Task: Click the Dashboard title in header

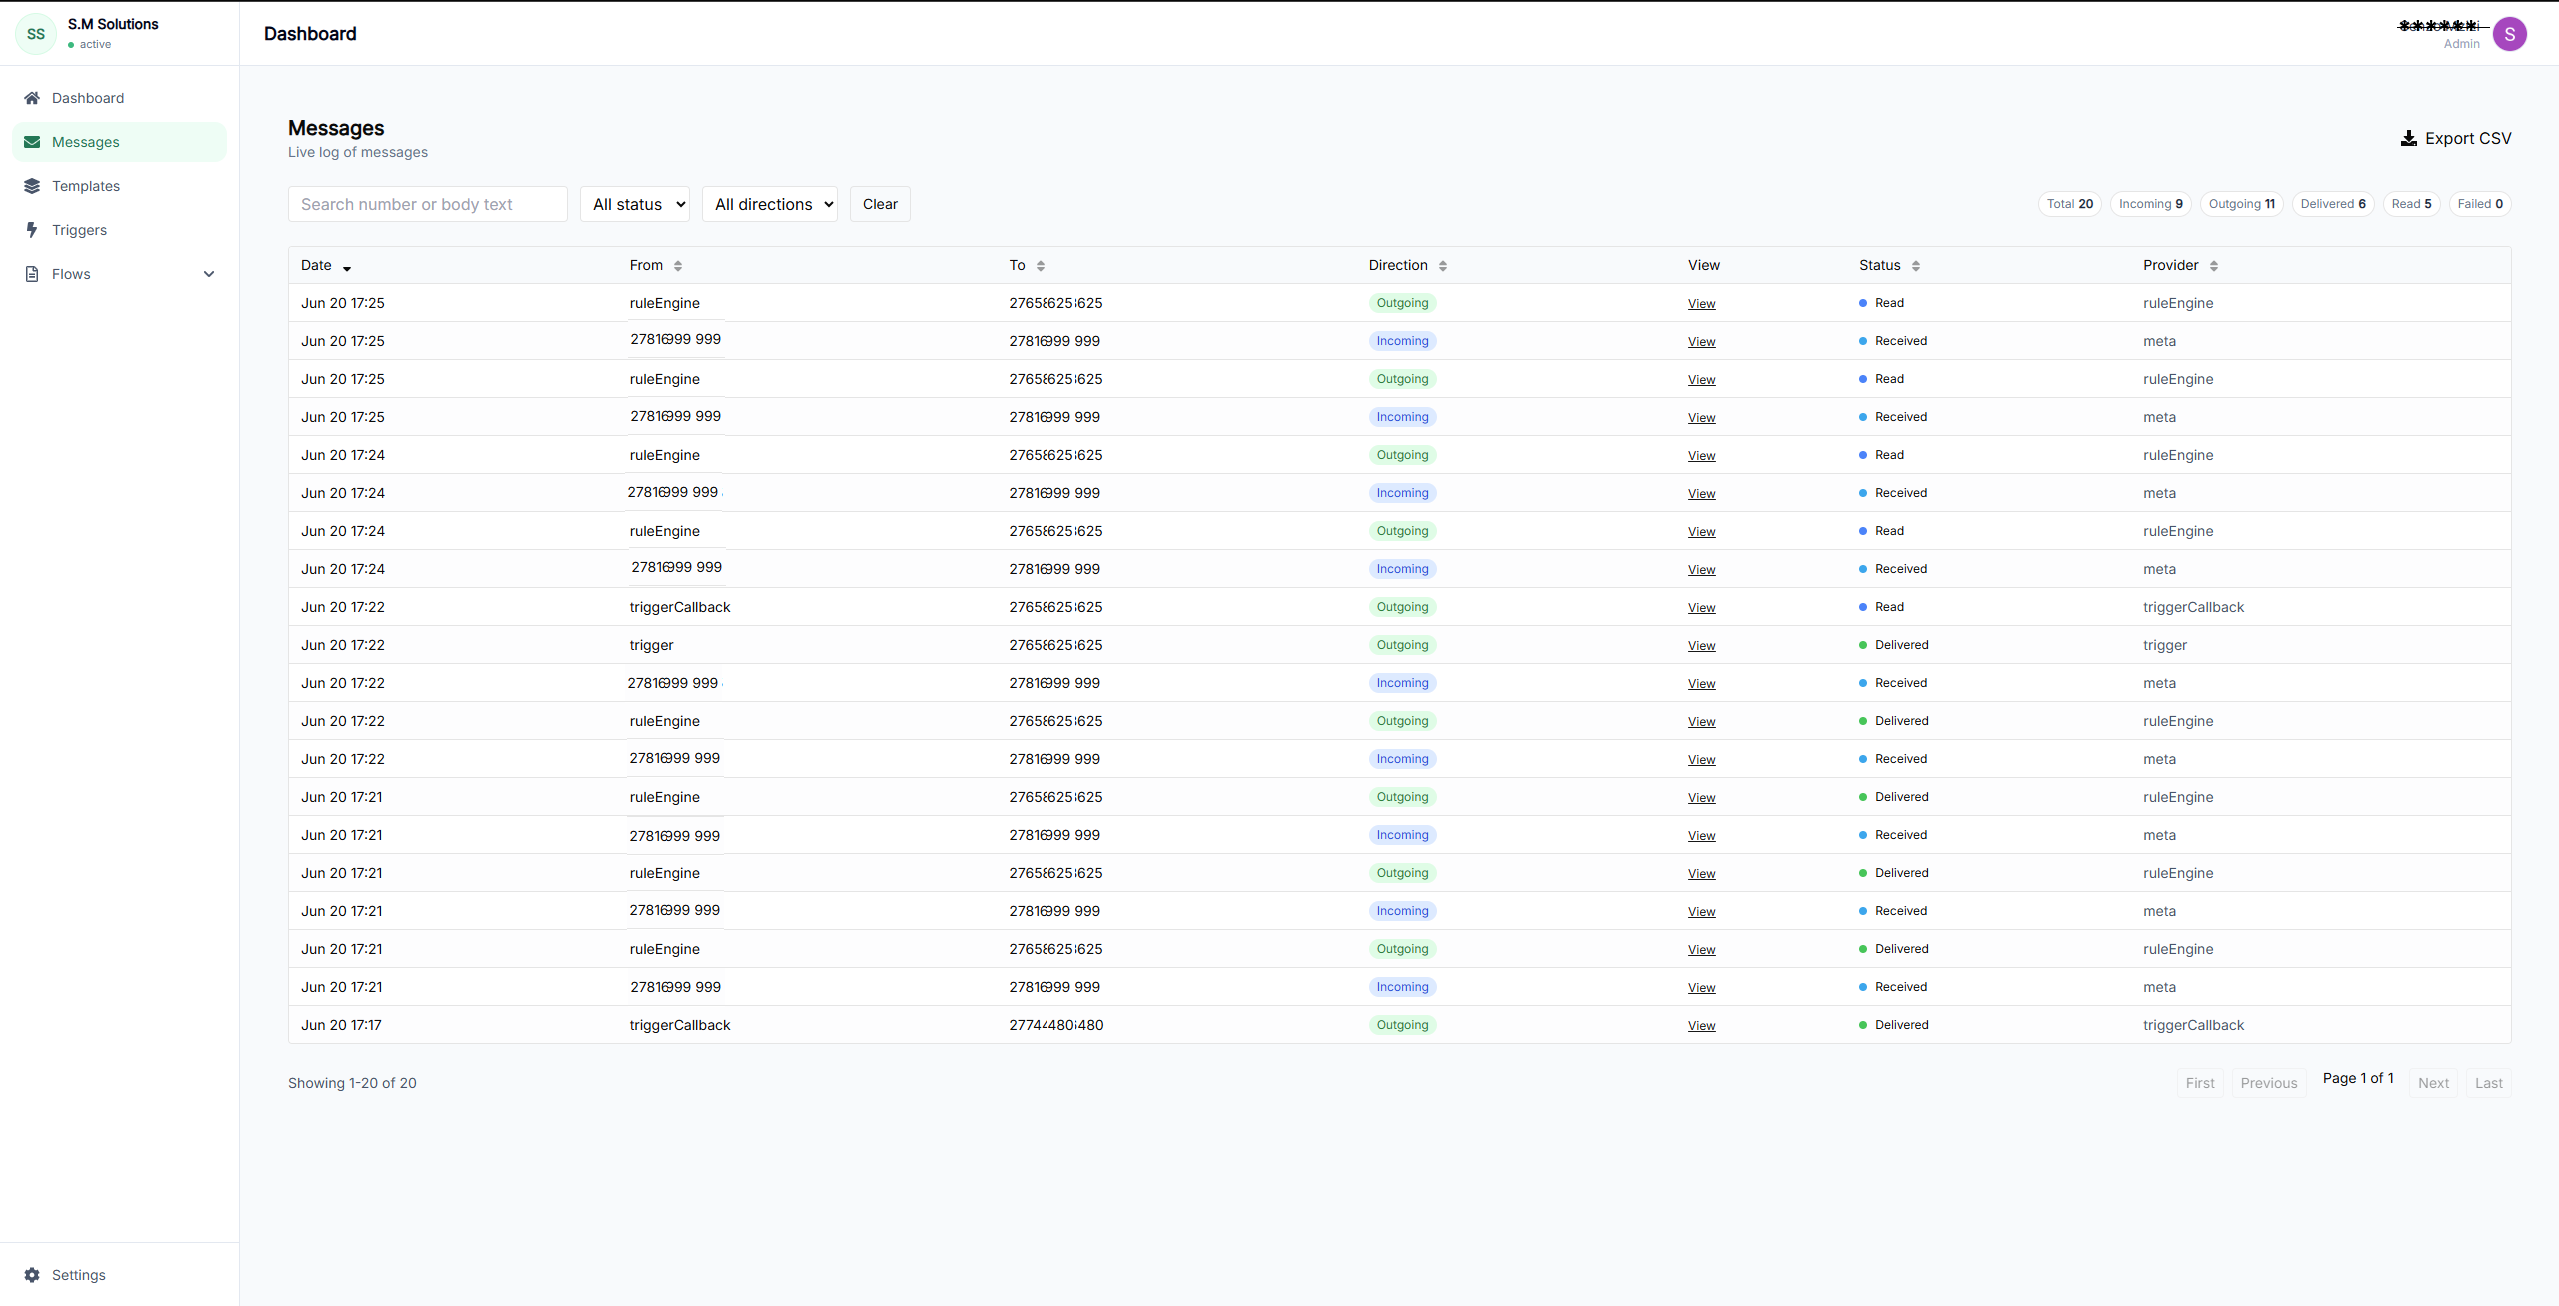Action: (310, 34)
